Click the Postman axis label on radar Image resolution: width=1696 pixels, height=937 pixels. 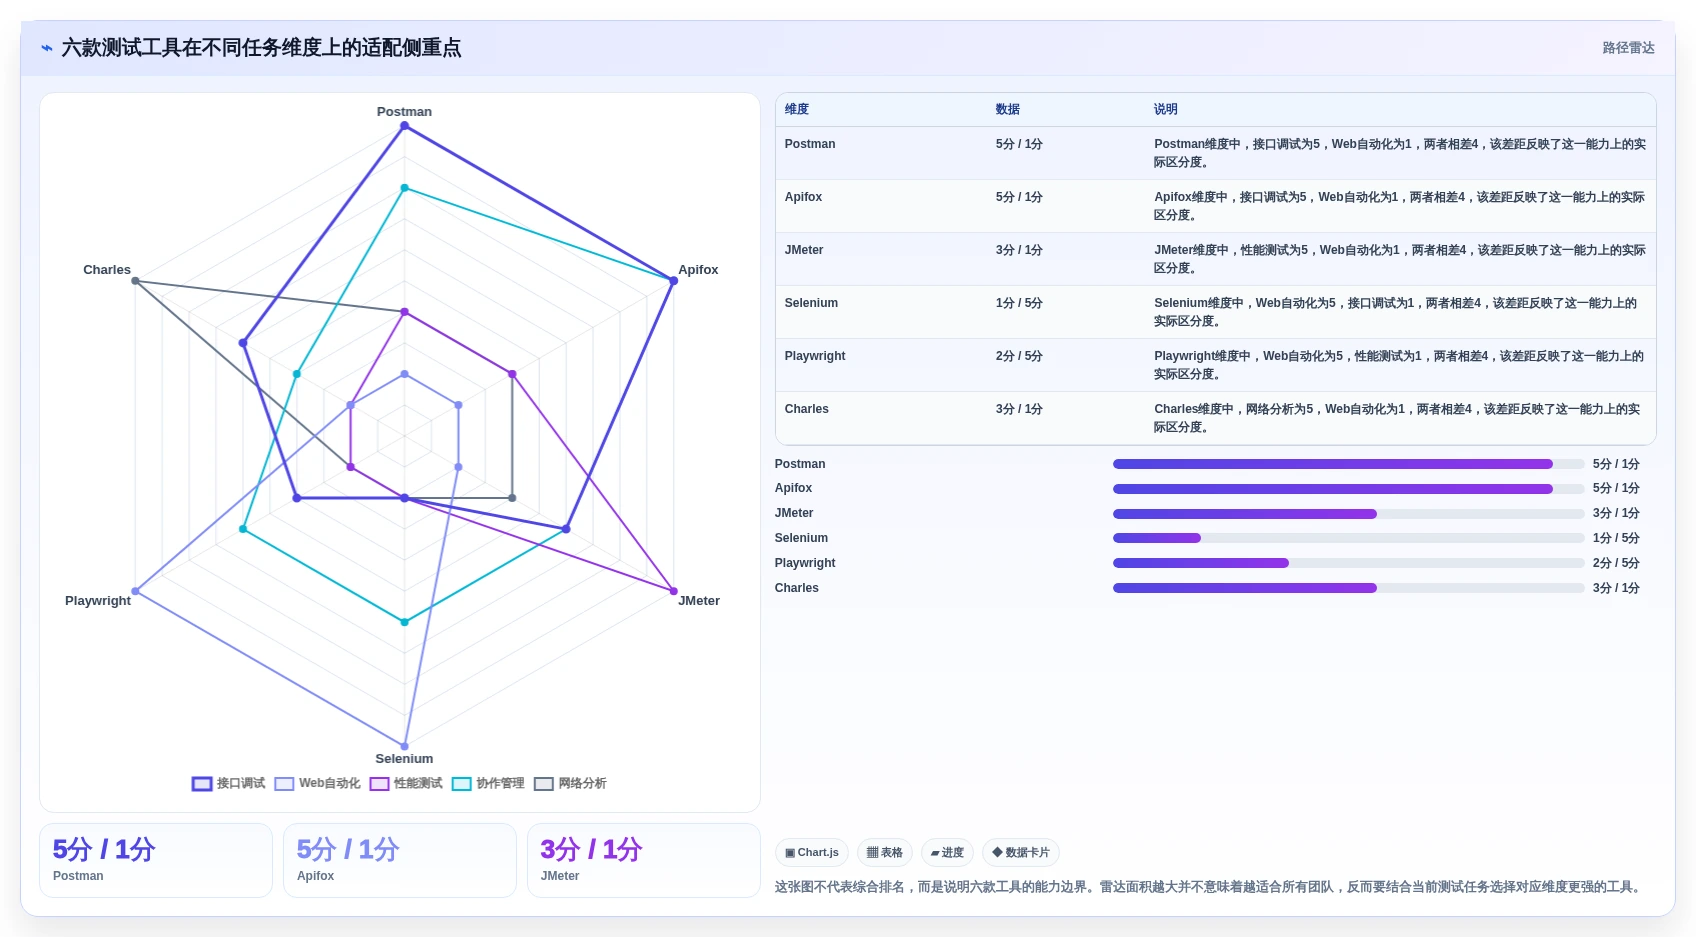click(404, 112)
